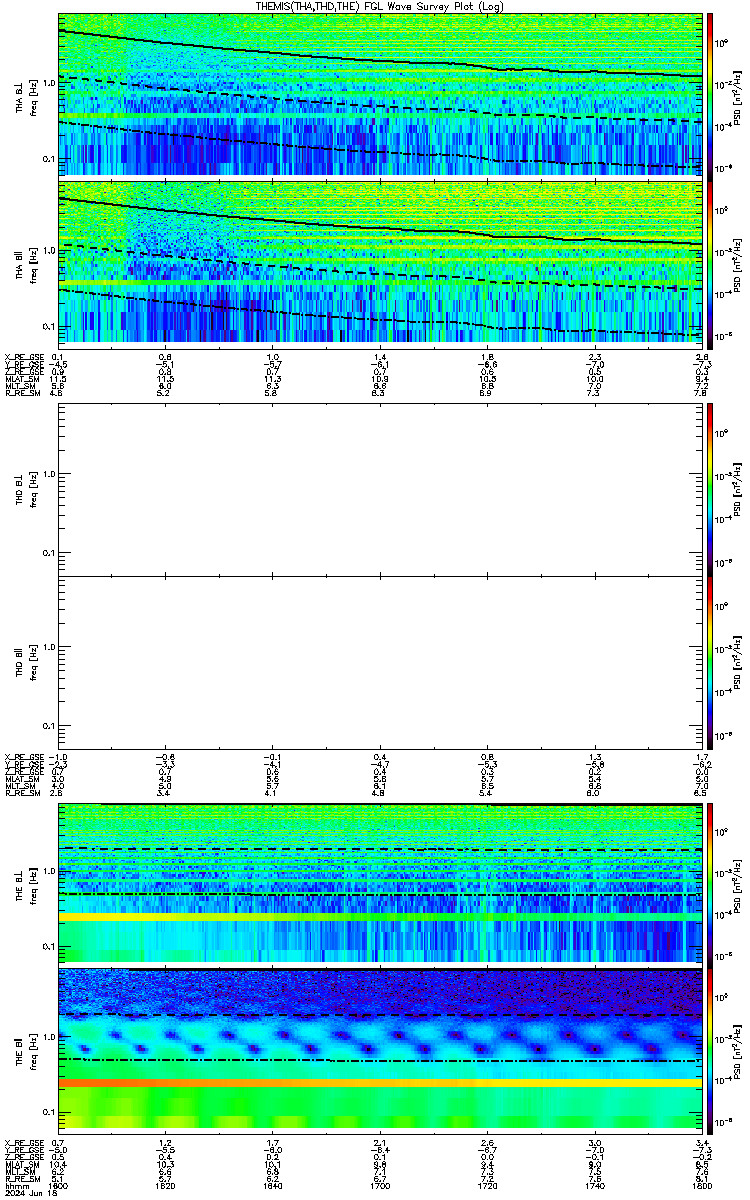This screenshot has height=1200, width=750.
Task: Click the PSD label of THD B-parallel color bar
Action: 738,661
